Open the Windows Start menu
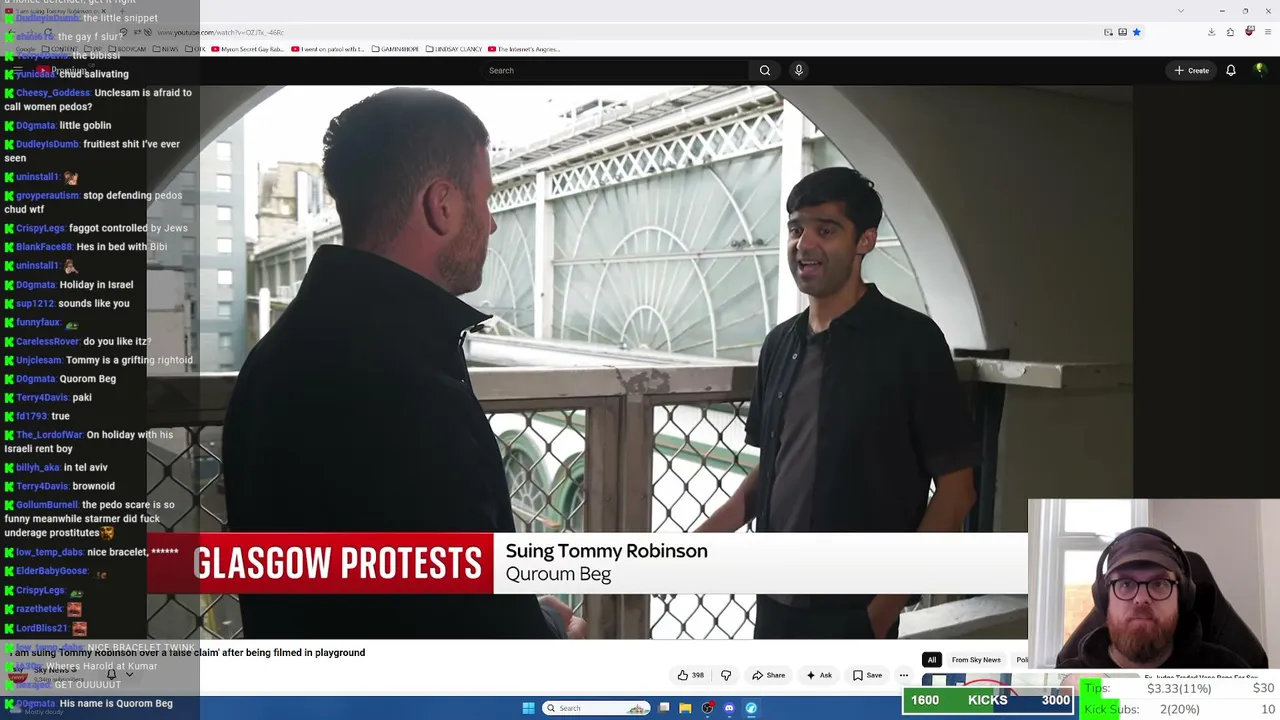This screenshot has width=1280, height=720. (x=528, y=708)
